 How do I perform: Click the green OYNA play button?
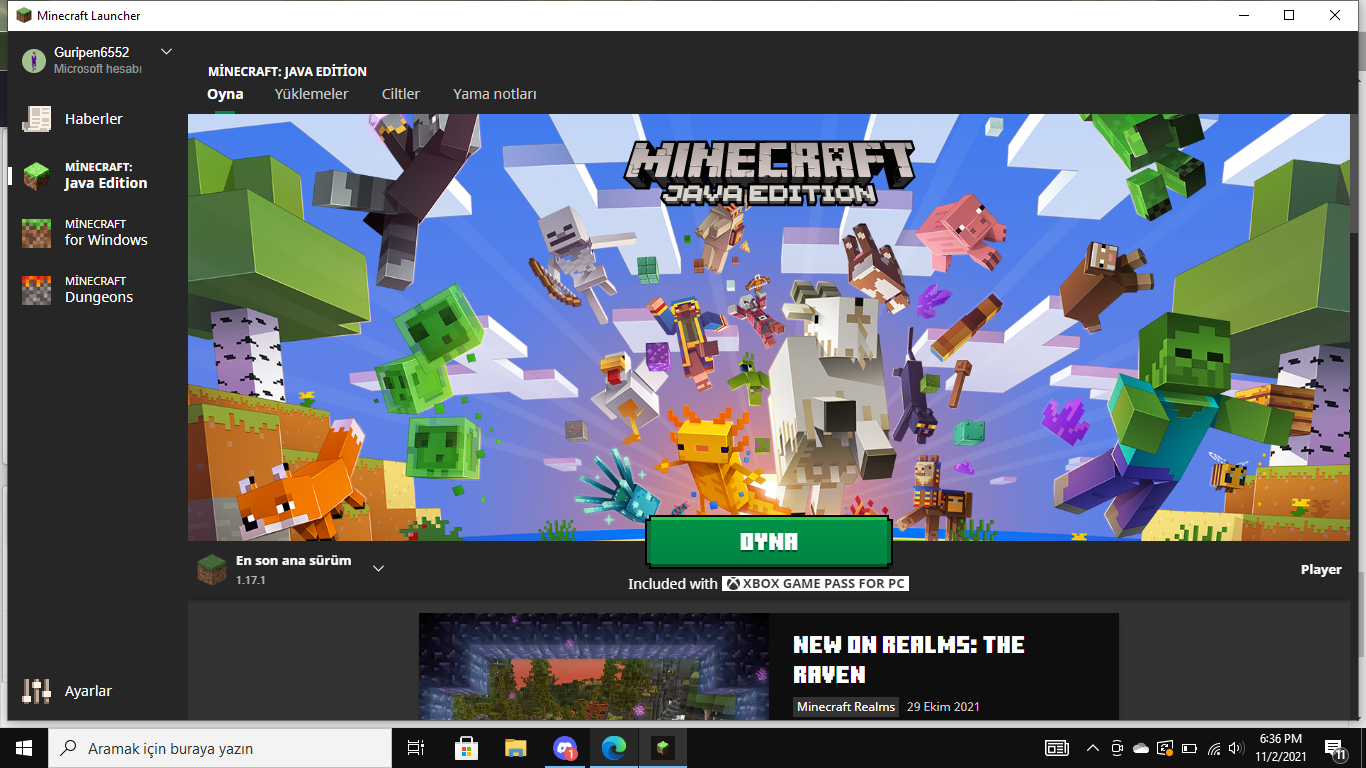click(769, 542)
